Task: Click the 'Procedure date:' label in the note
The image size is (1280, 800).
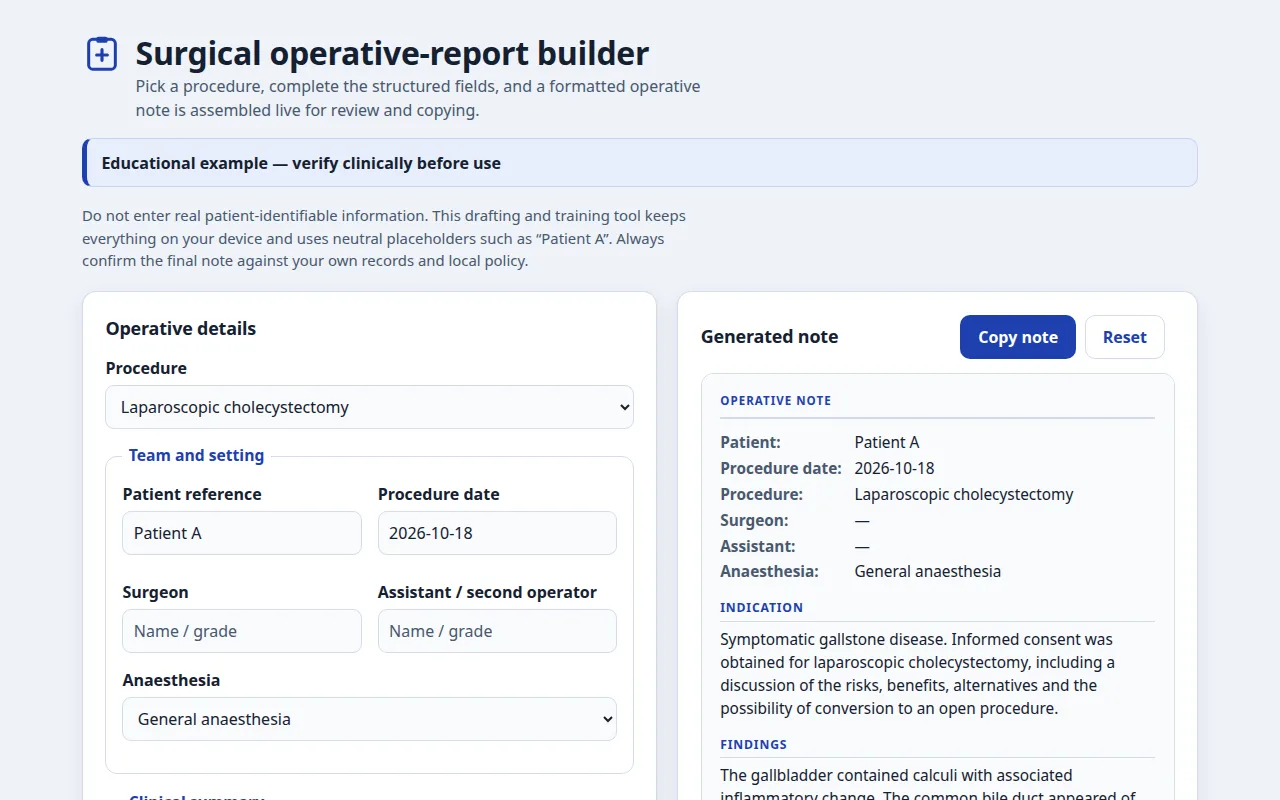Action: 779,468
